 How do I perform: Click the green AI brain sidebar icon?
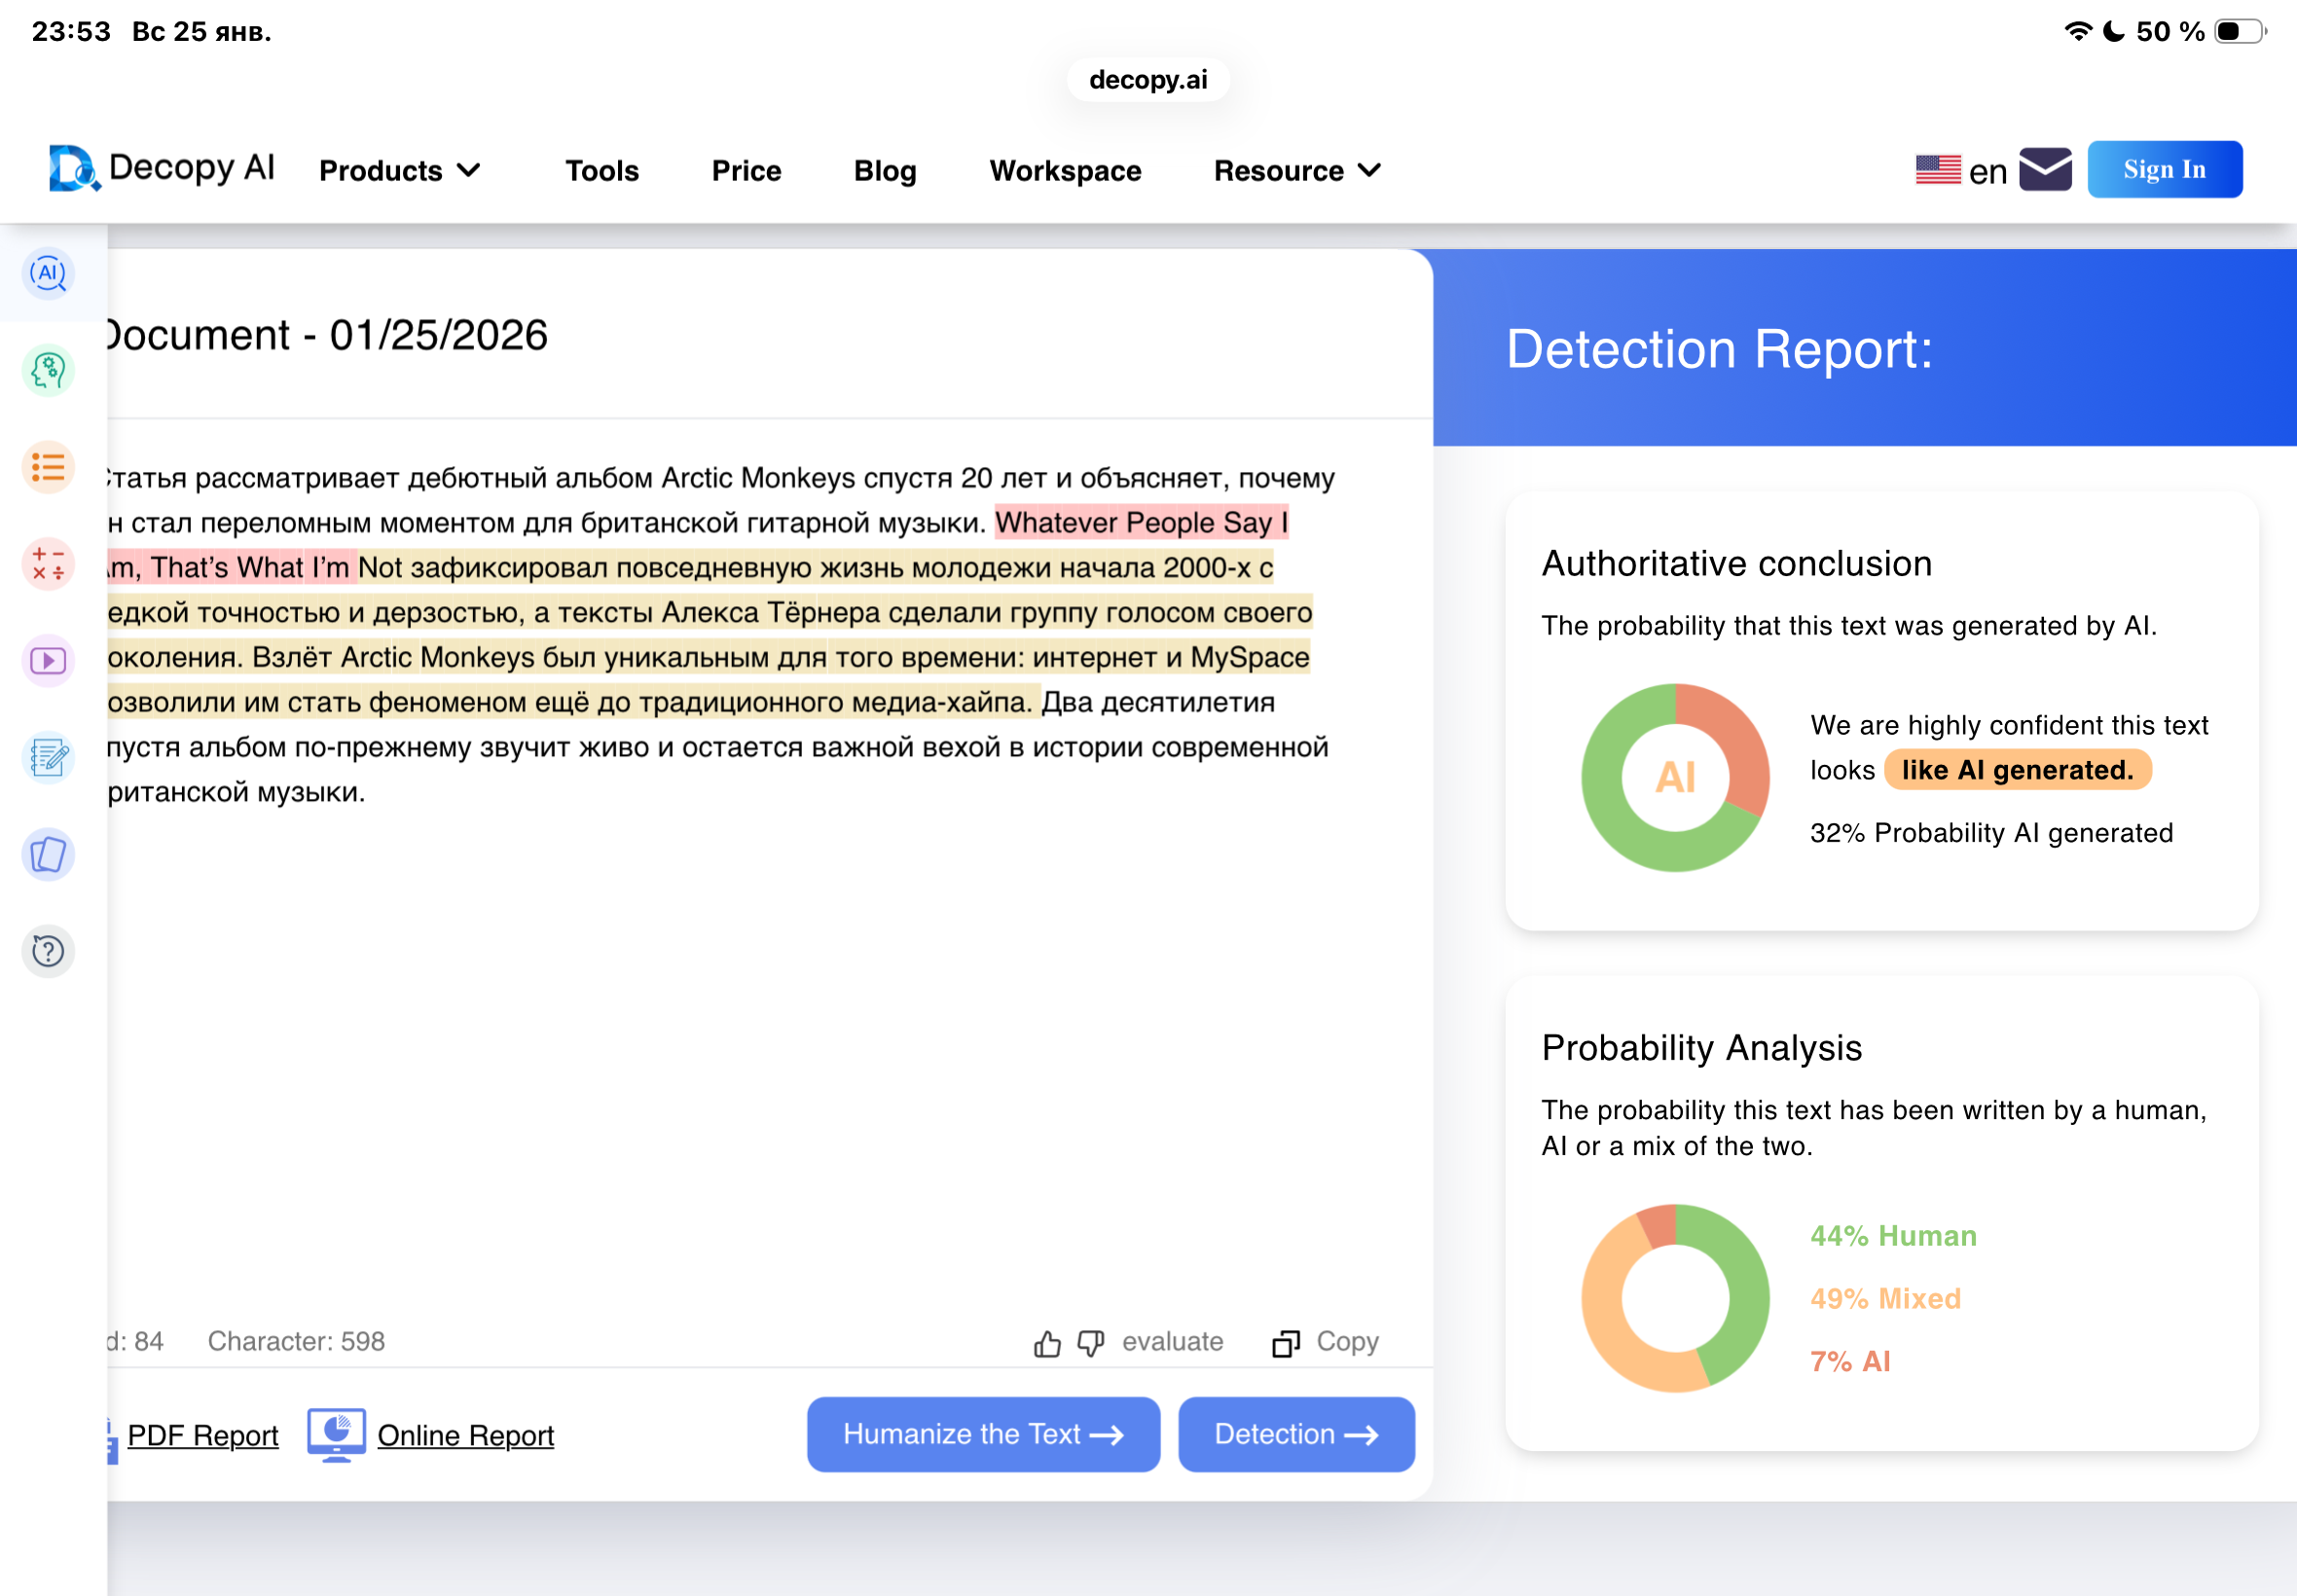[48, 371]
